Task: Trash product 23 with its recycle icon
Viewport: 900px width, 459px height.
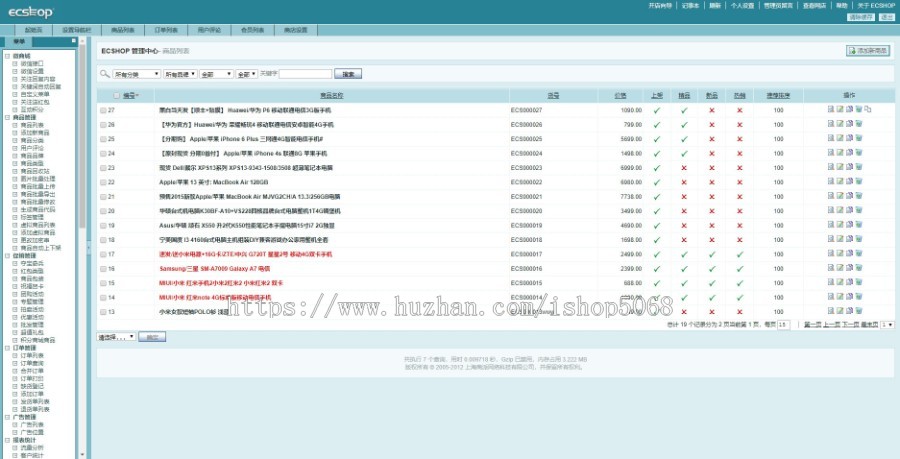Action: point(859,167)
